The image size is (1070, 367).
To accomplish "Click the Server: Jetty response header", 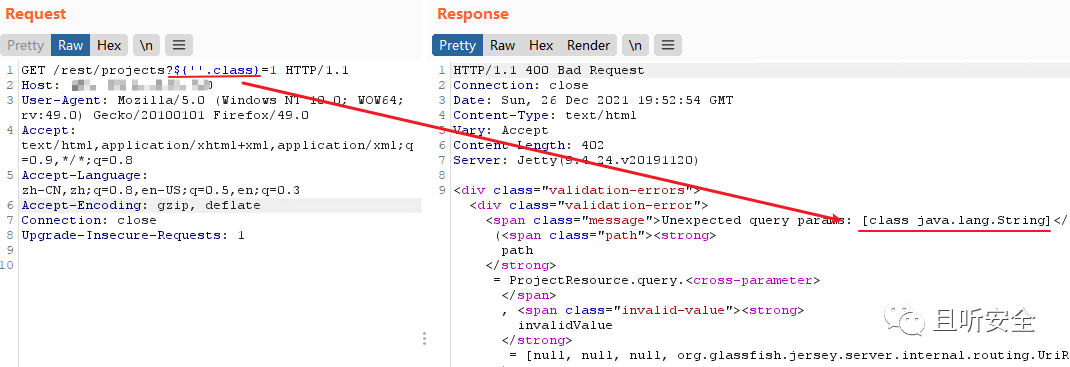I will (577, 160).
